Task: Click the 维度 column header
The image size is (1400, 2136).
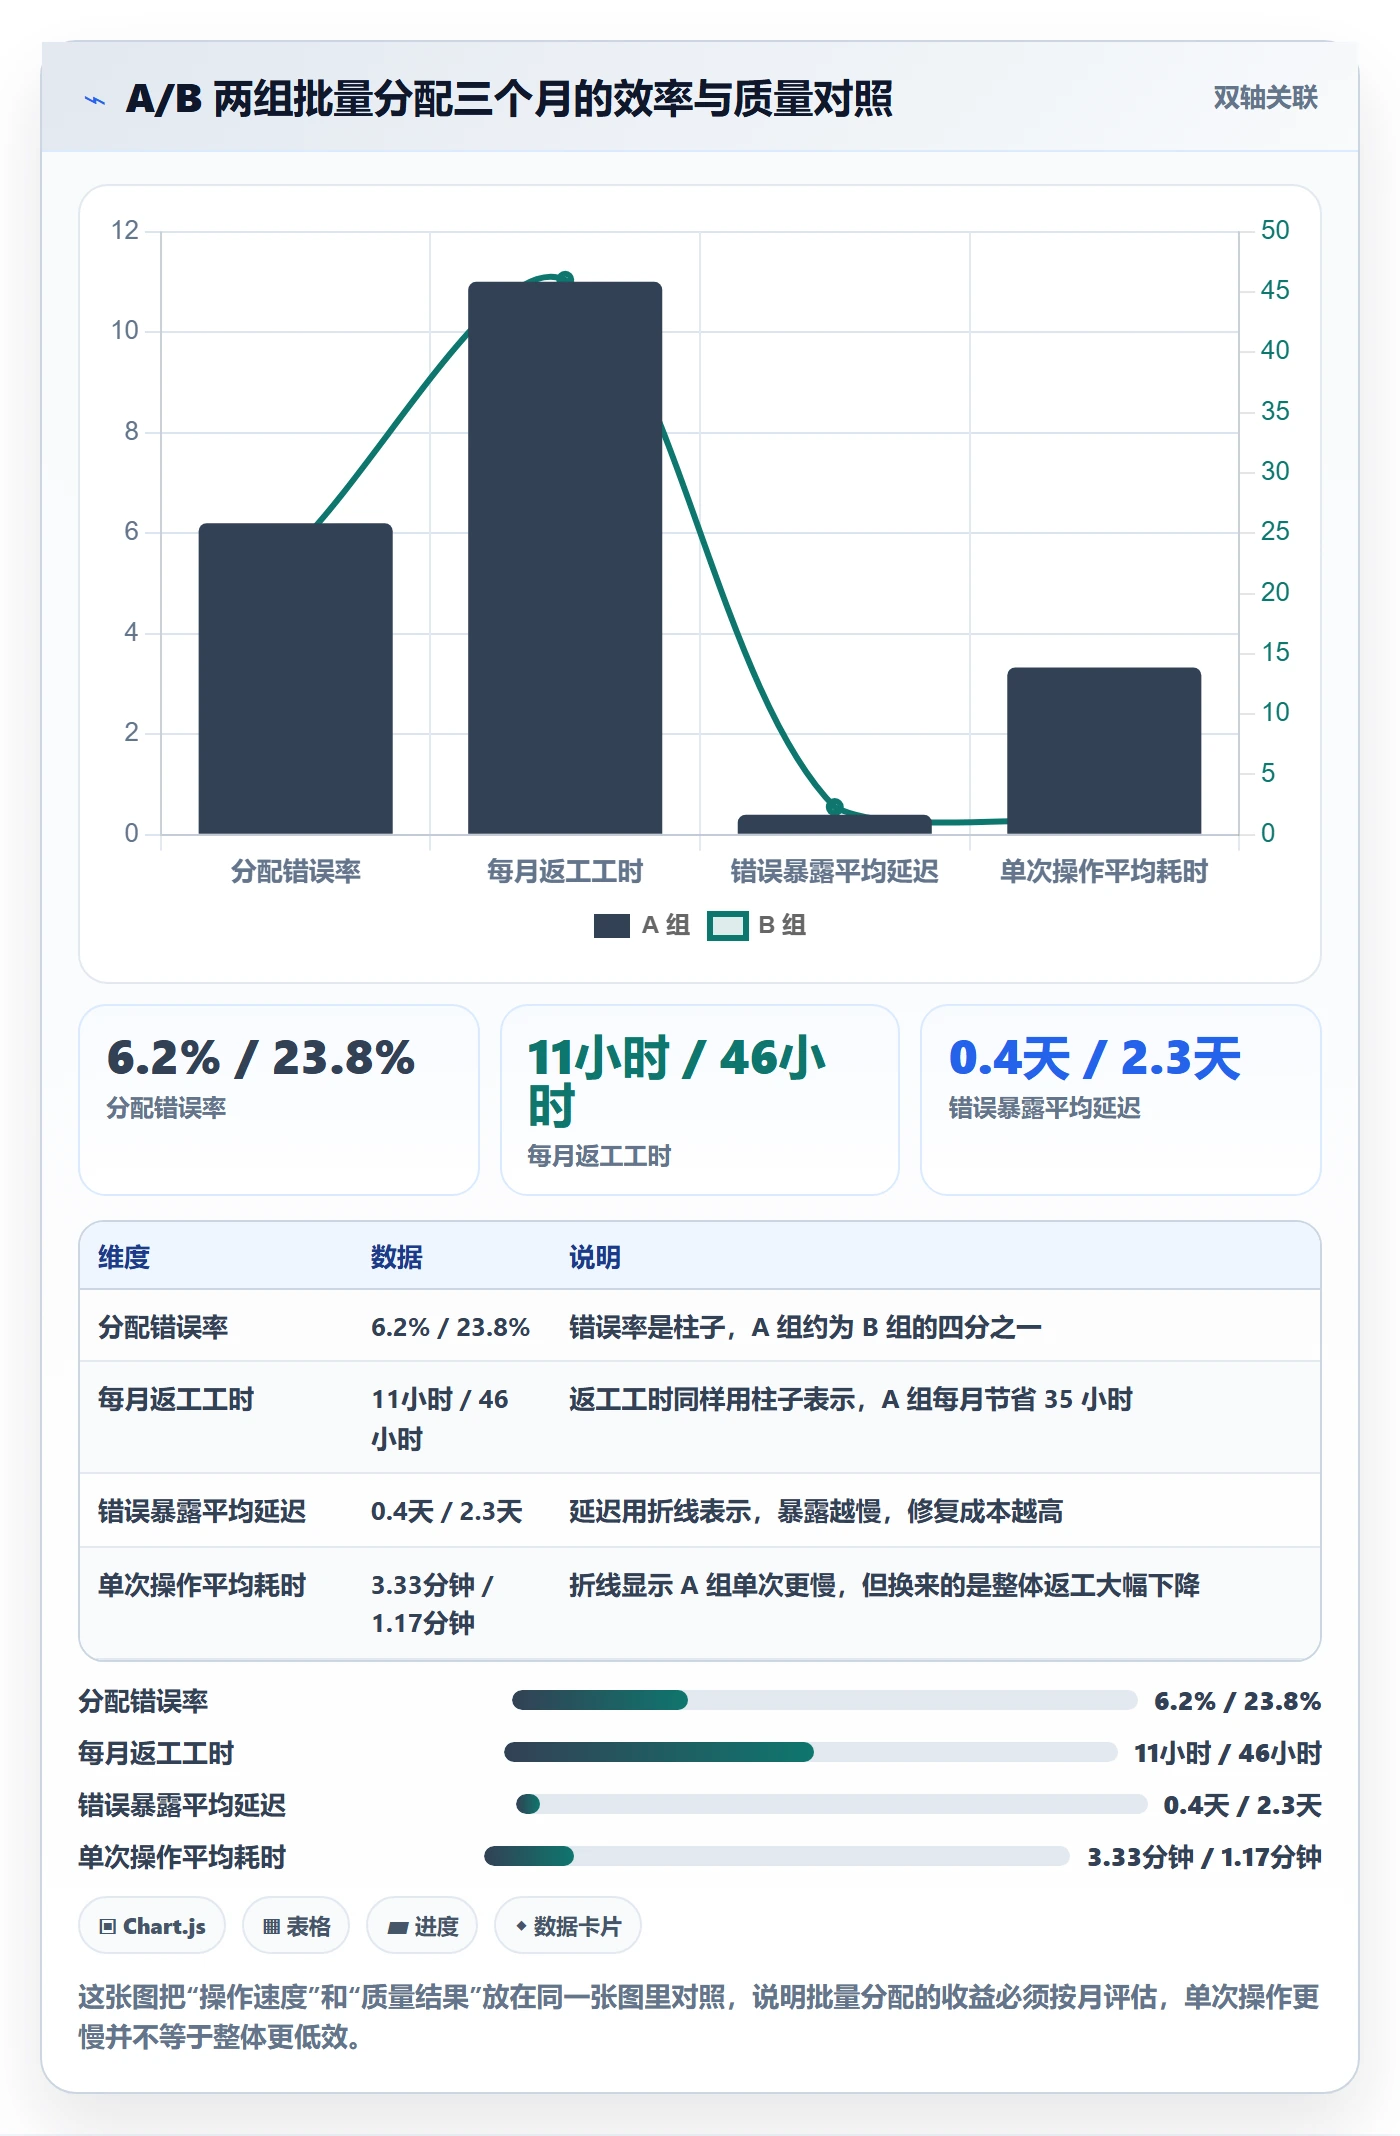Action: pyautogui.click(x=124, y=1257)
